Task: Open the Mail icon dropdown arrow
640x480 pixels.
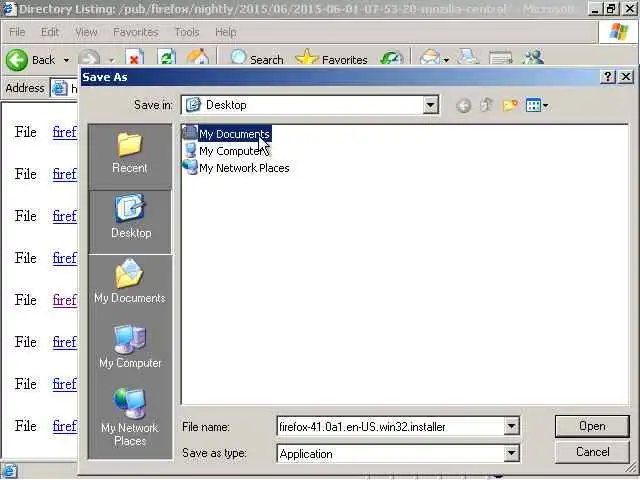Action: click(x=446, y=60)
